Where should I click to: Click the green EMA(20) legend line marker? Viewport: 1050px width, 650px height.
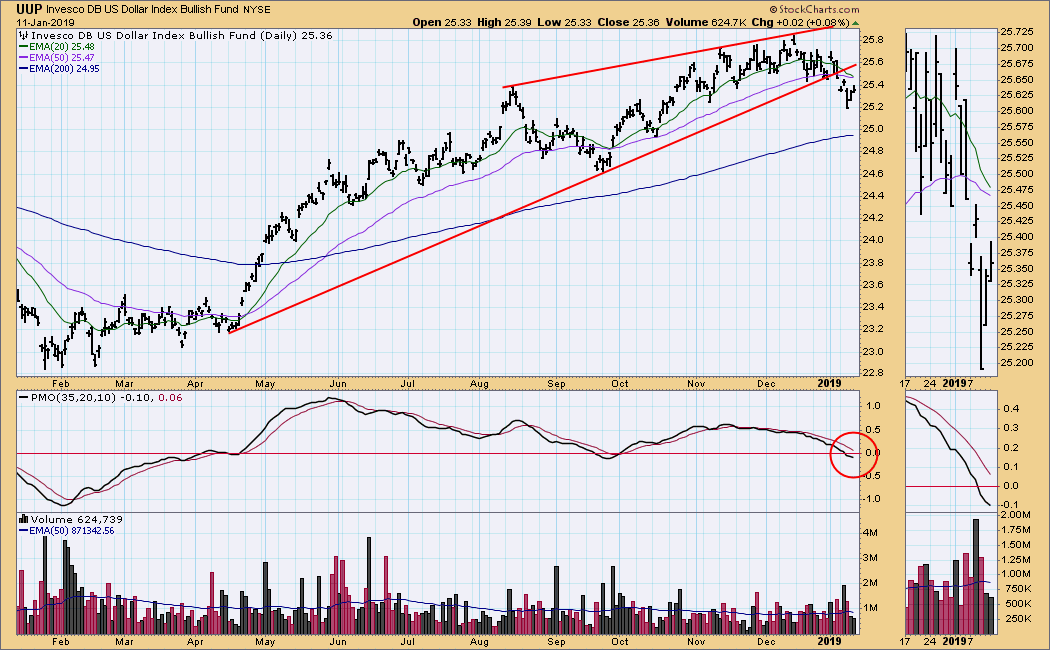(x=23, y=47)
